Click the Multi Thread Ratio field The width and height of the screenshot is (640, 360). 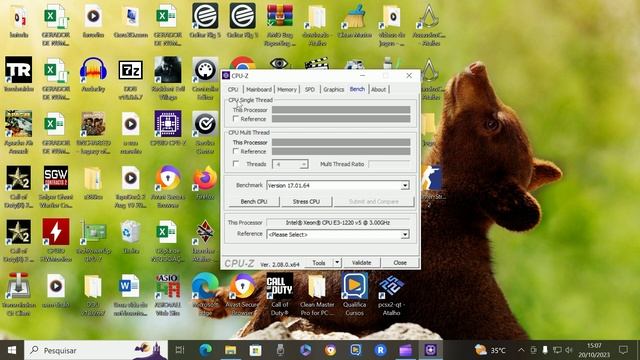(x=389, y=164)
